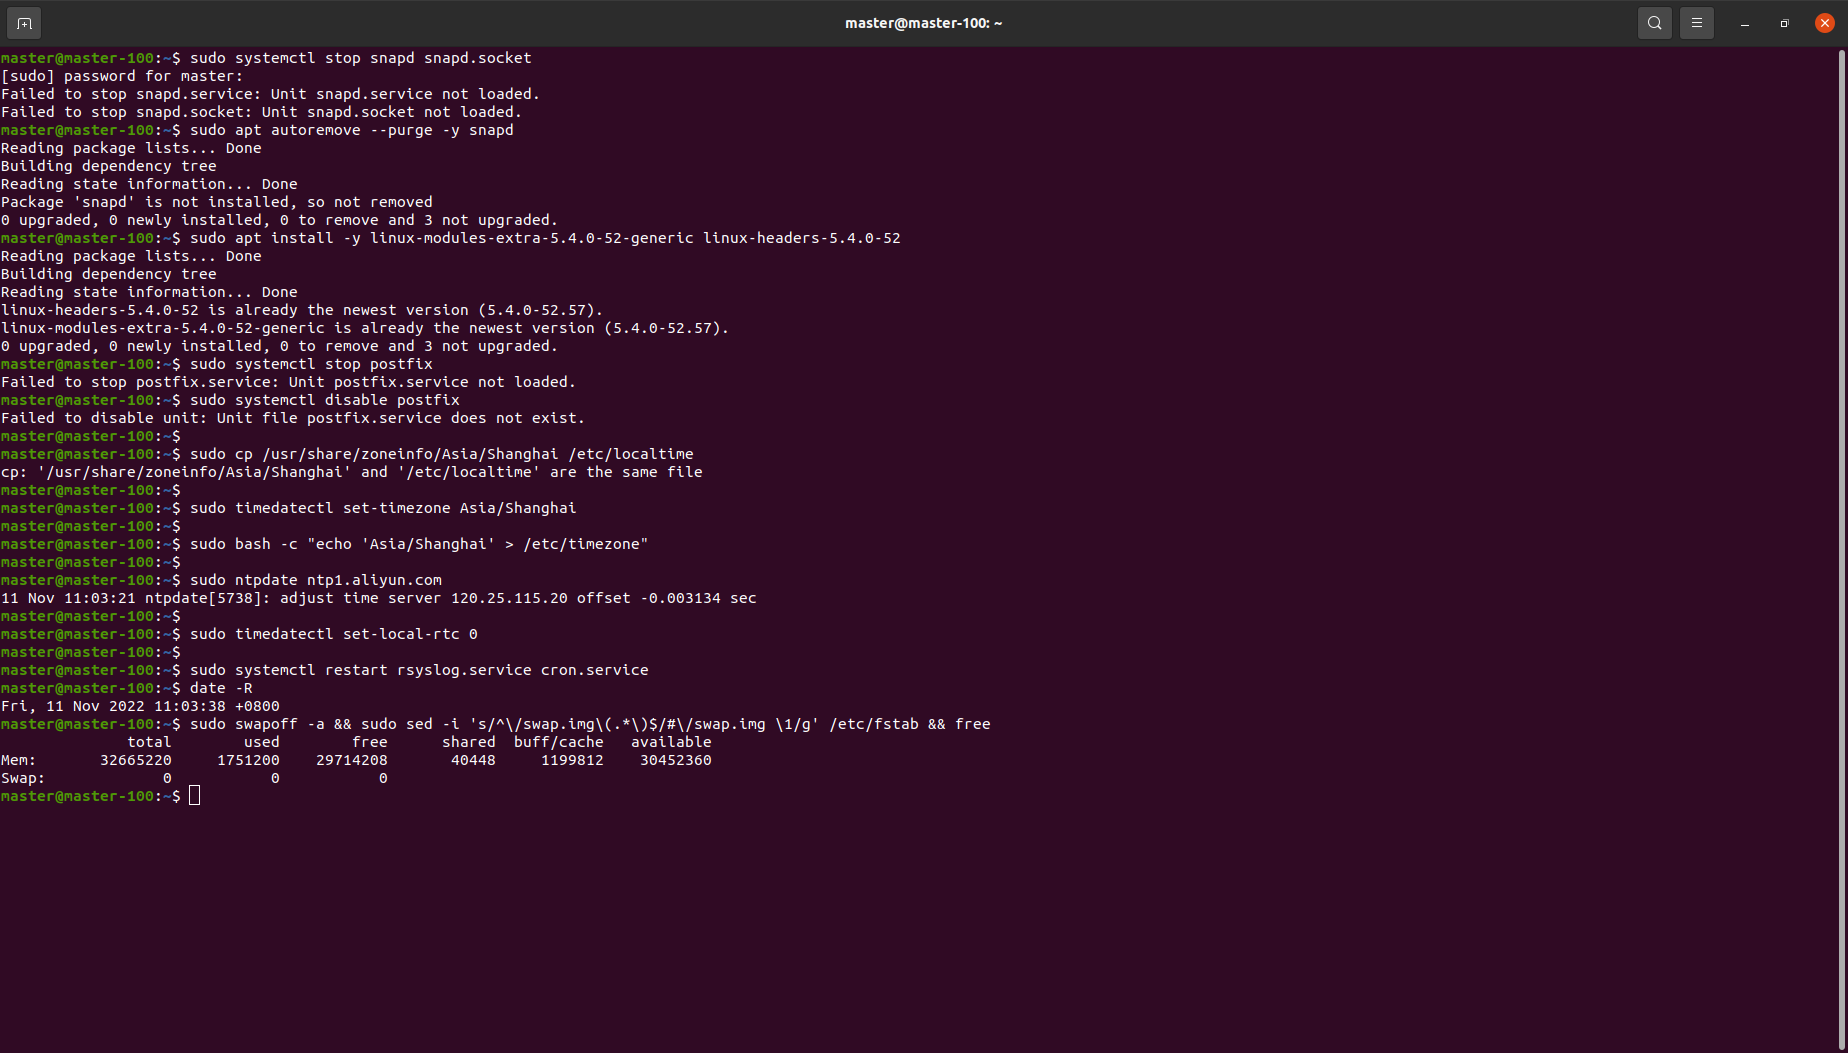
Task: Click the 'systemctl restart rsyslog.service cron.service' command
Action: pyautogui.click(x=419, y=670)
